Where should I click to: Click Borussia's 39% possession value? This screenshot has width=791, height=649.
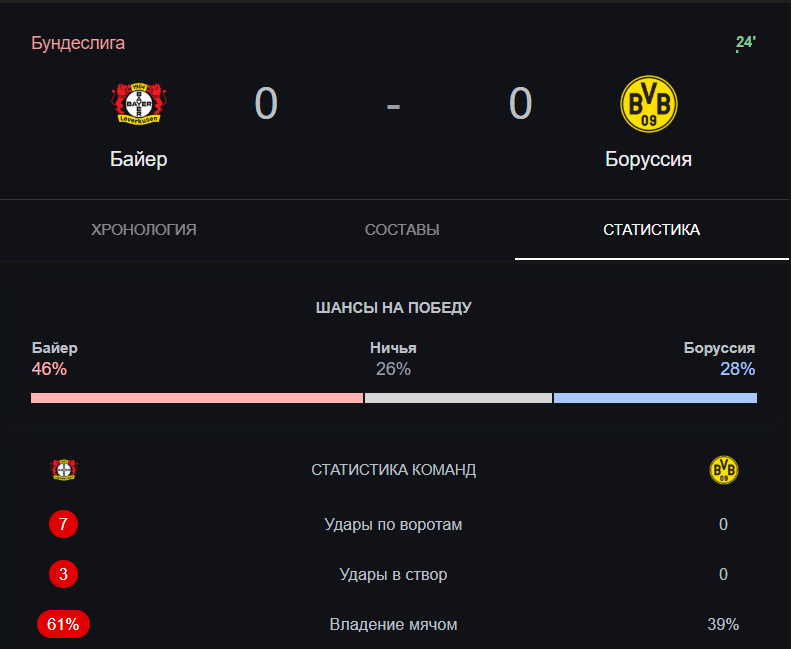click(x=723, y=624)
